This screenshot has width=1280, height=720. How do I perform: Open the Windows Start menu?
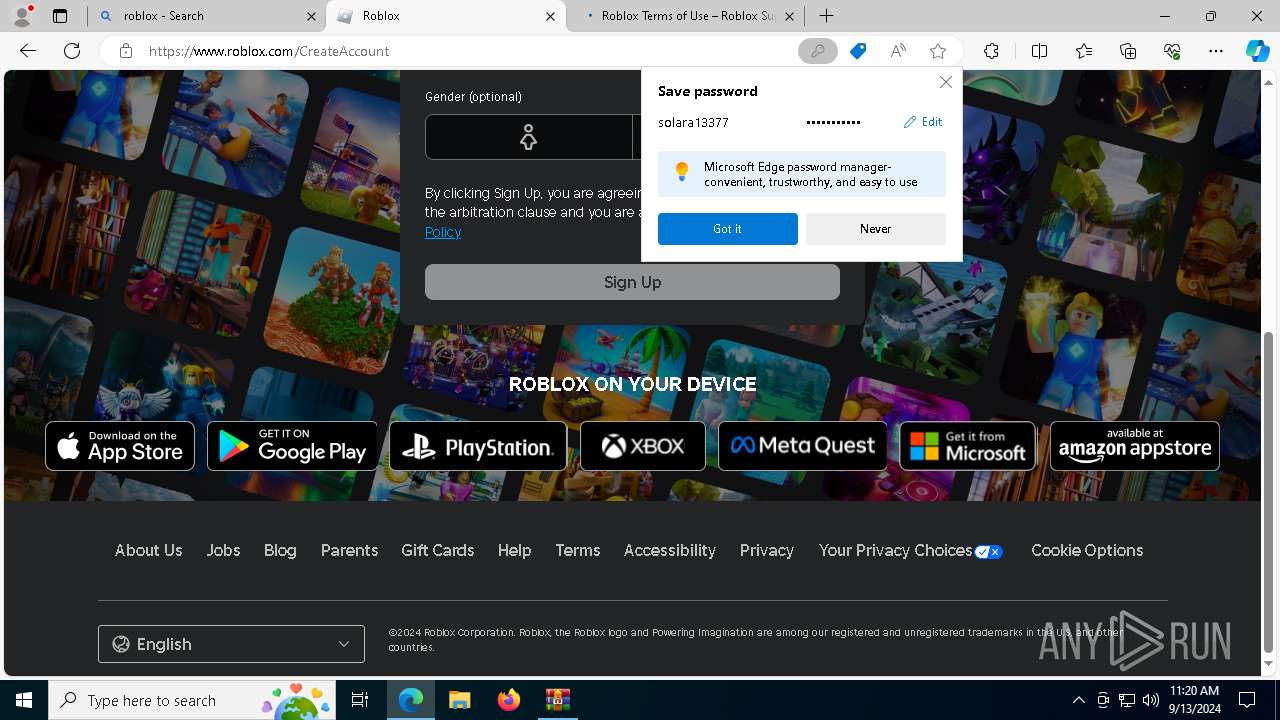(24, 700)
